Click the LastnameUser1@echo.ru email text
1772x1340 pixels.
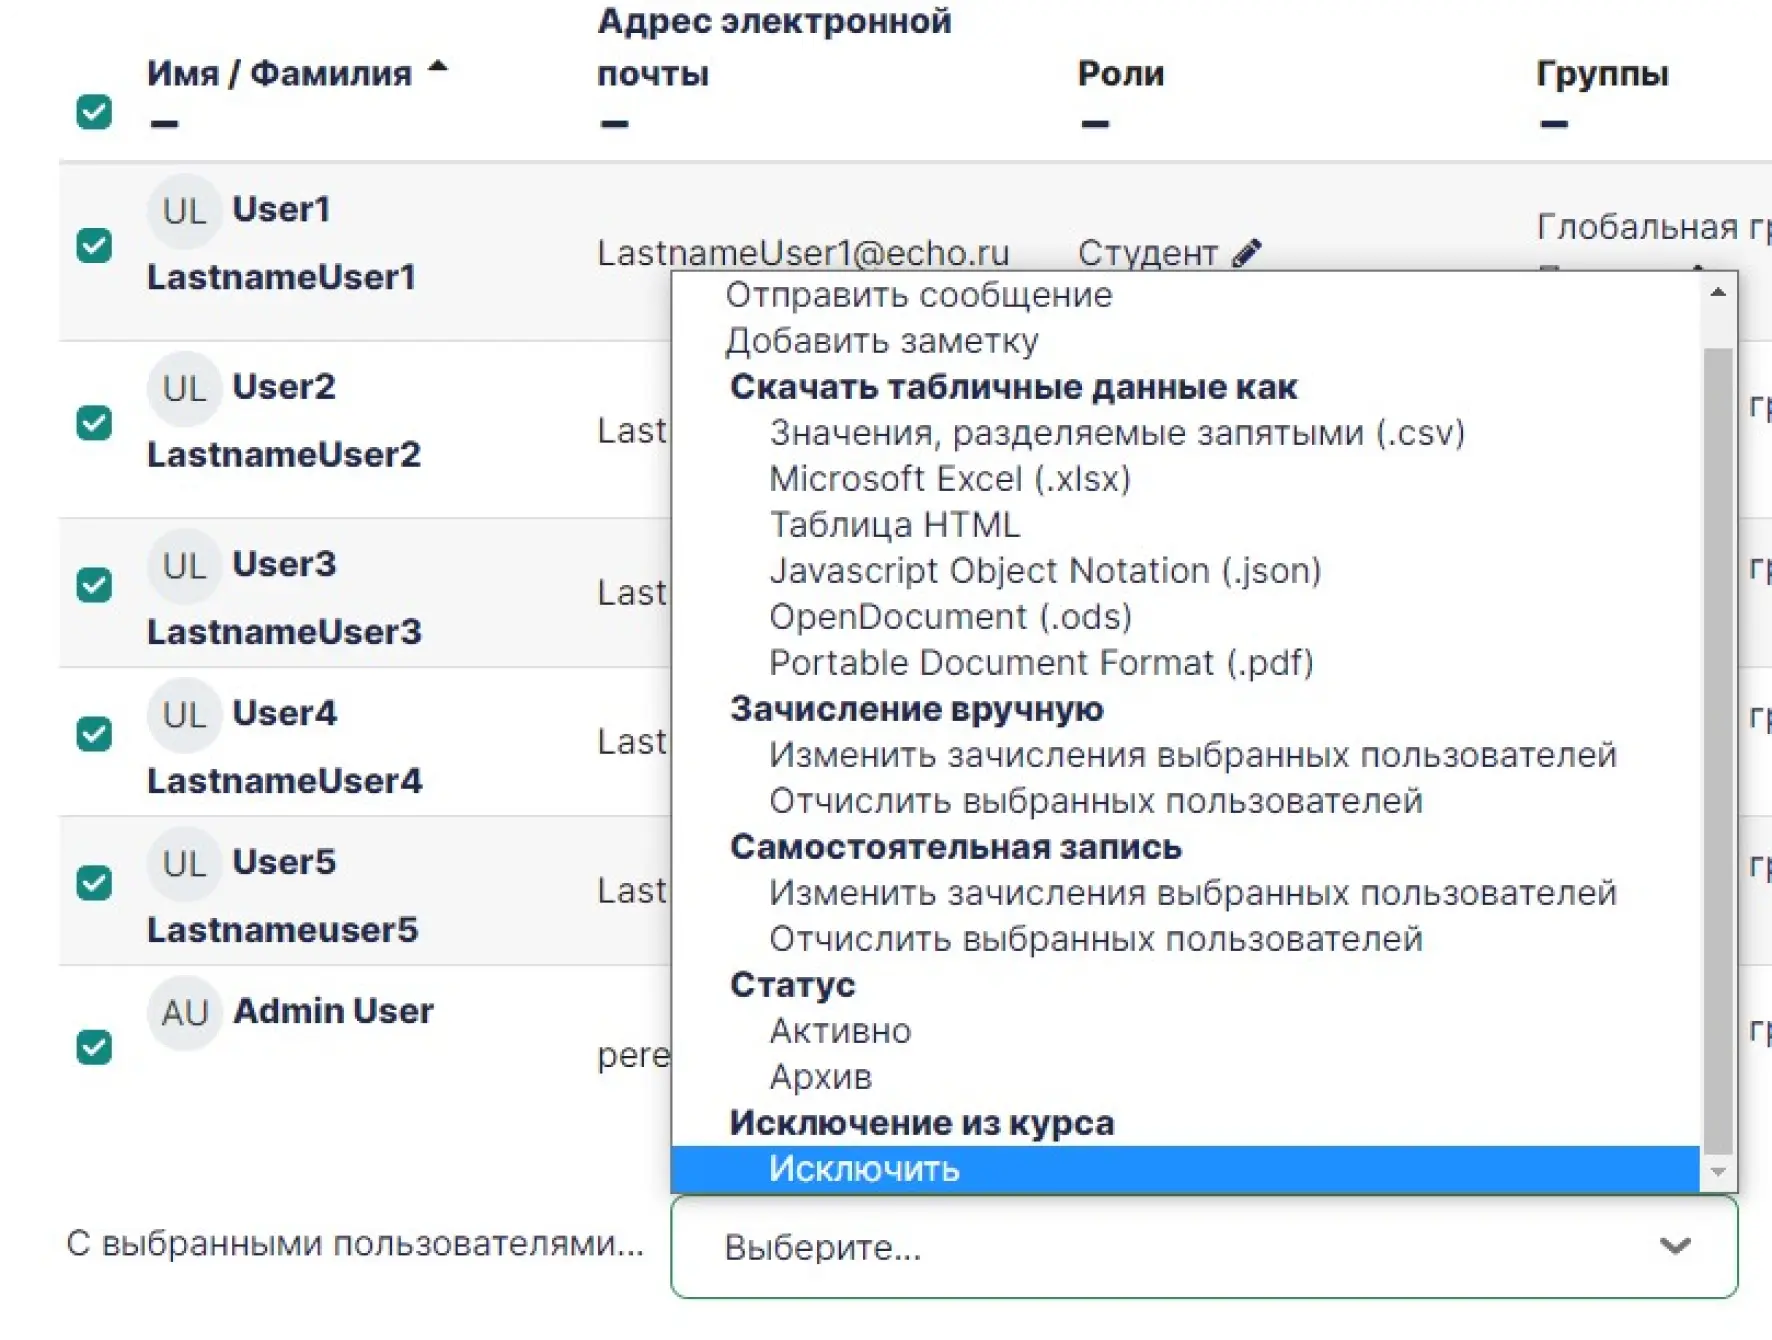(803, 253)
